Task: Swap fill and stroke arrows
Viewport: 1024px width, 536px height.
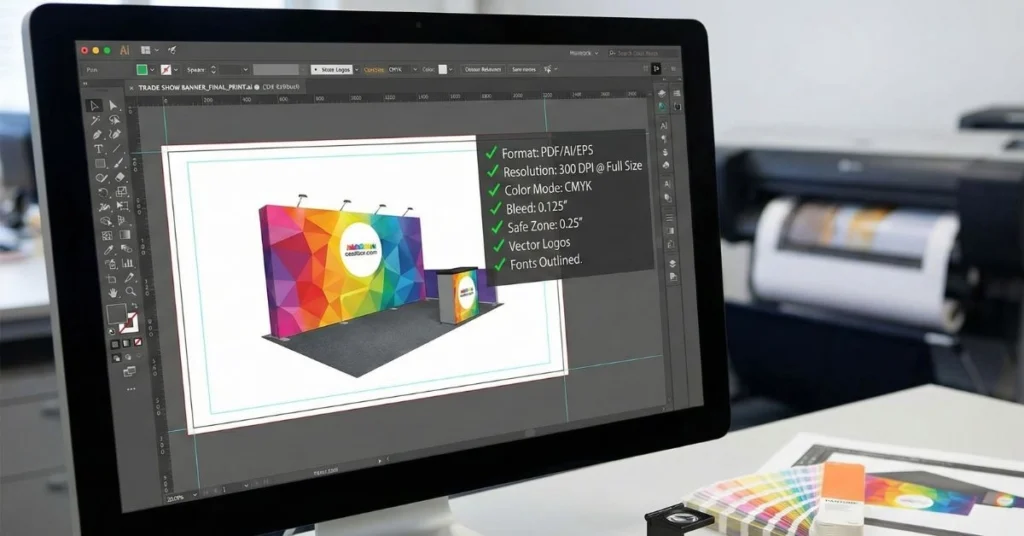Action: 135,306
